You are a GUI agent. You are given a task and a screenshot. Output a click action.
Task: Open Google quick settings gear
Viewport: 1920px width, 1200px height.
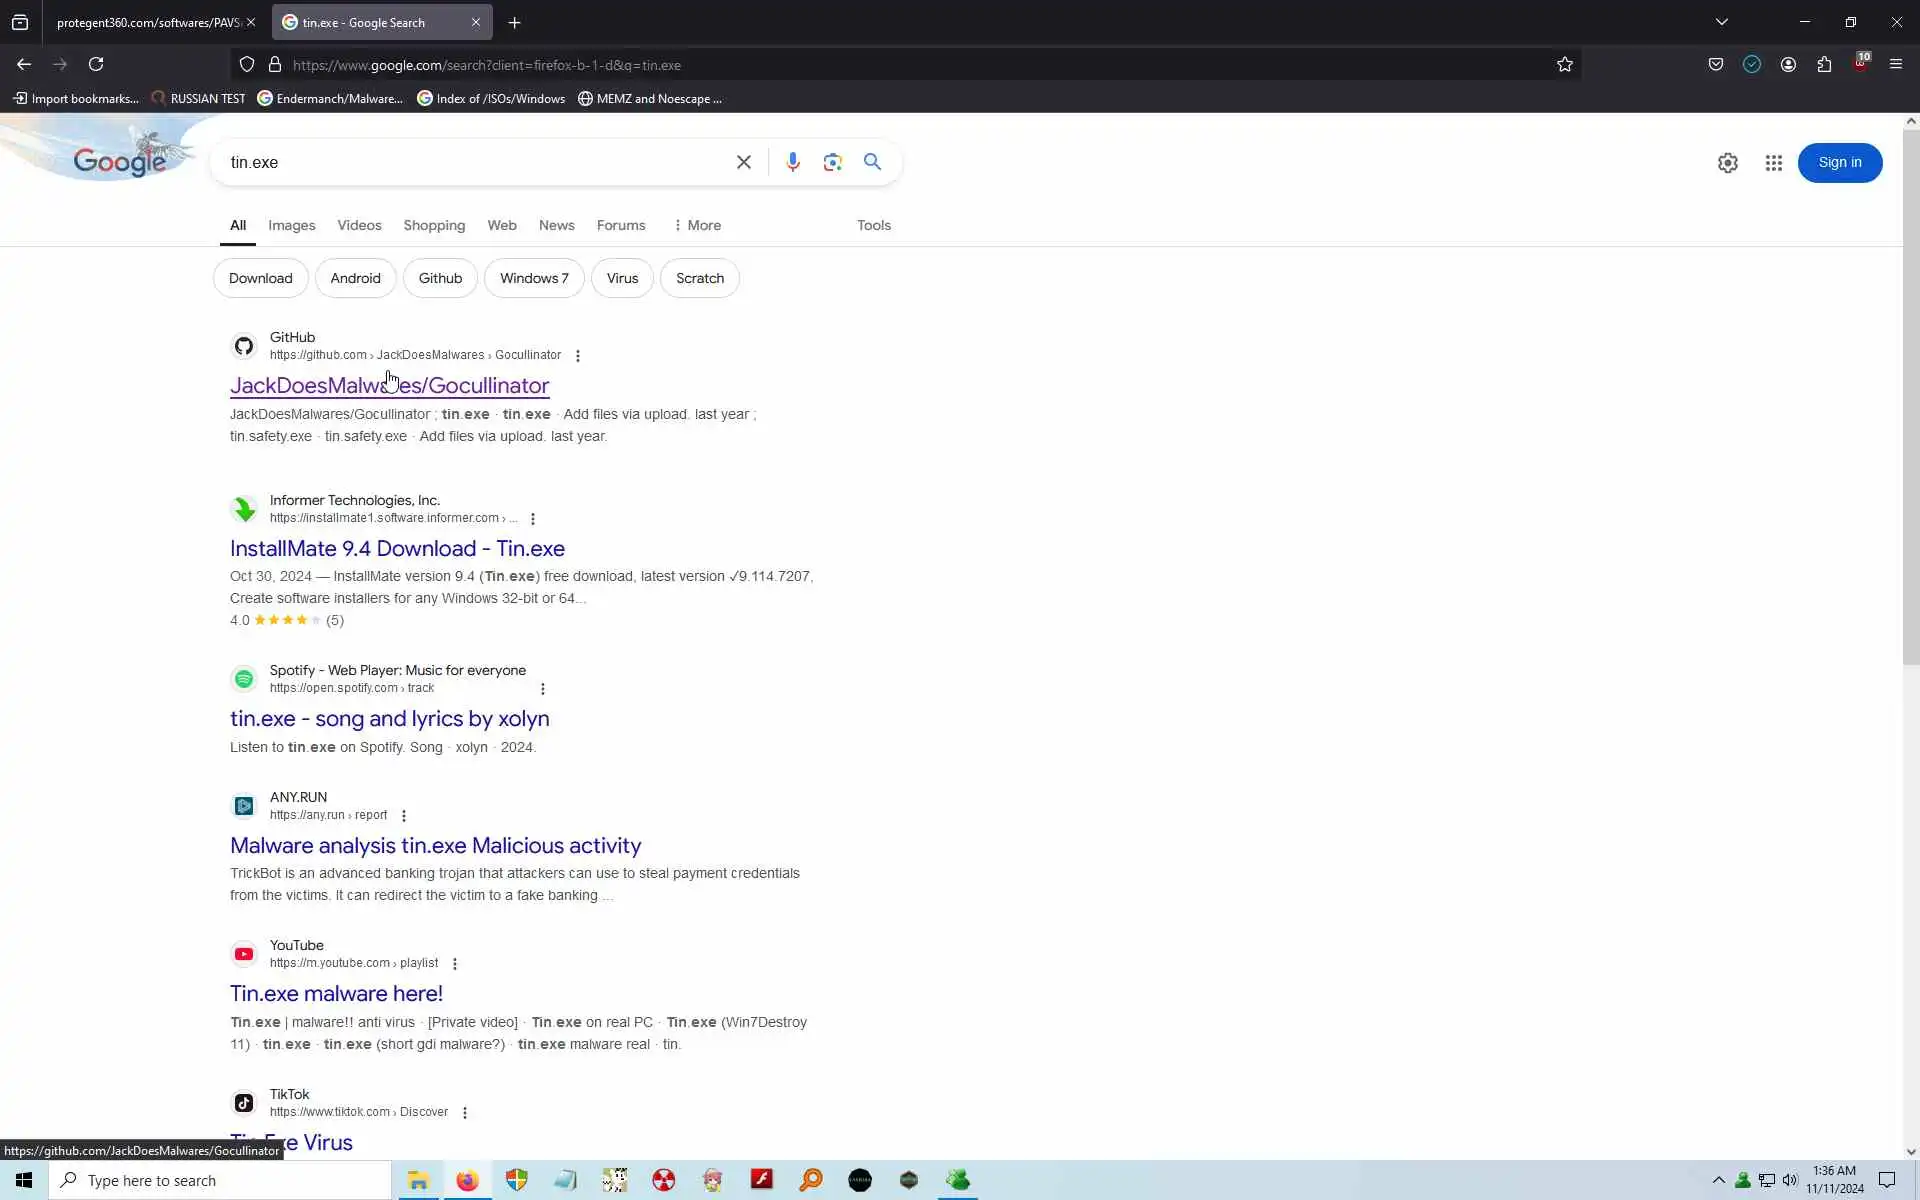1727,163
